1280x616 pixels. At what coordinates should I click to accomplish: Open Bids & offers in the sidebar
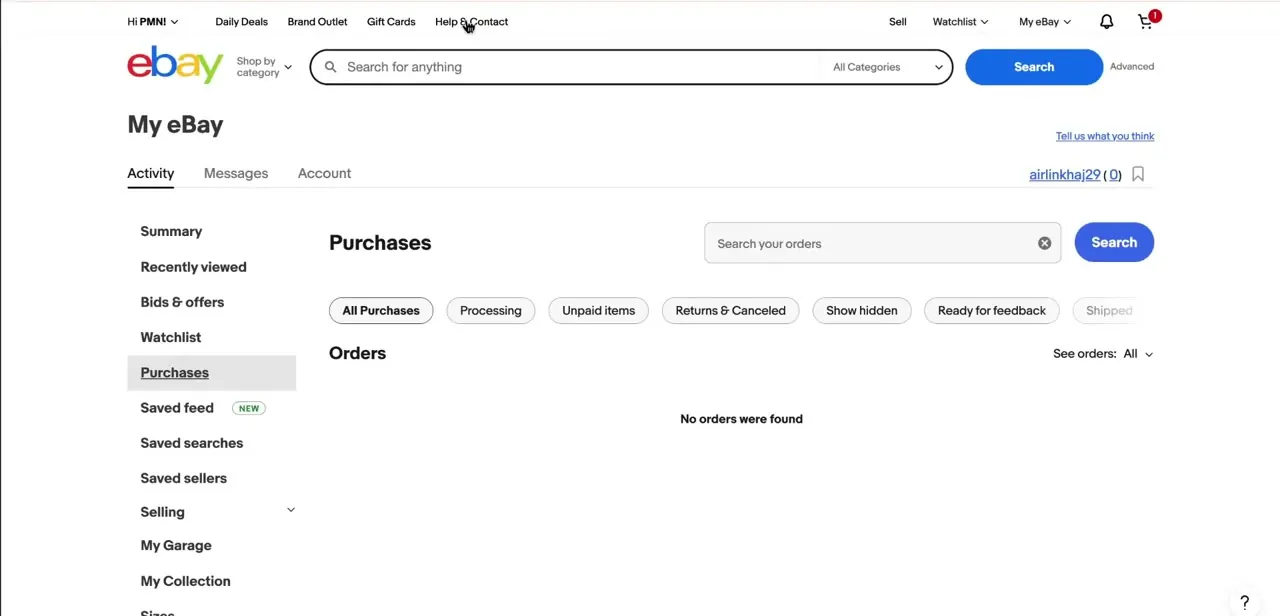coord(182,302)
